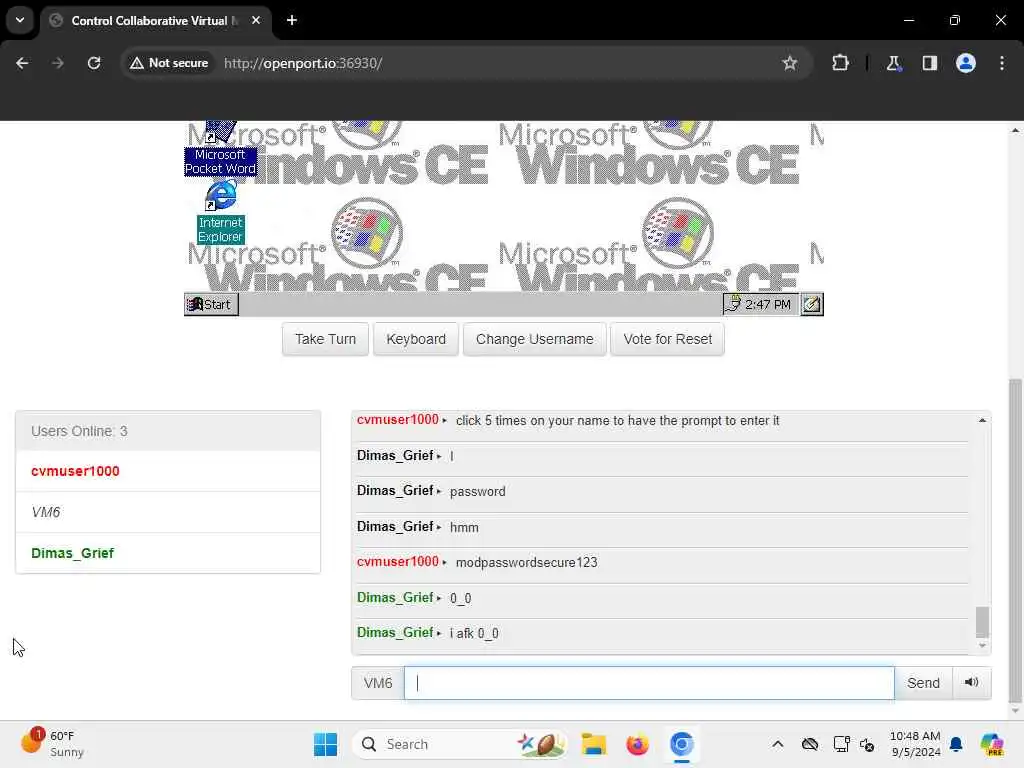Open the browser profile avatar
Image resolution: width=1024 pixels, height=768 pixels.
pos(966,63)
